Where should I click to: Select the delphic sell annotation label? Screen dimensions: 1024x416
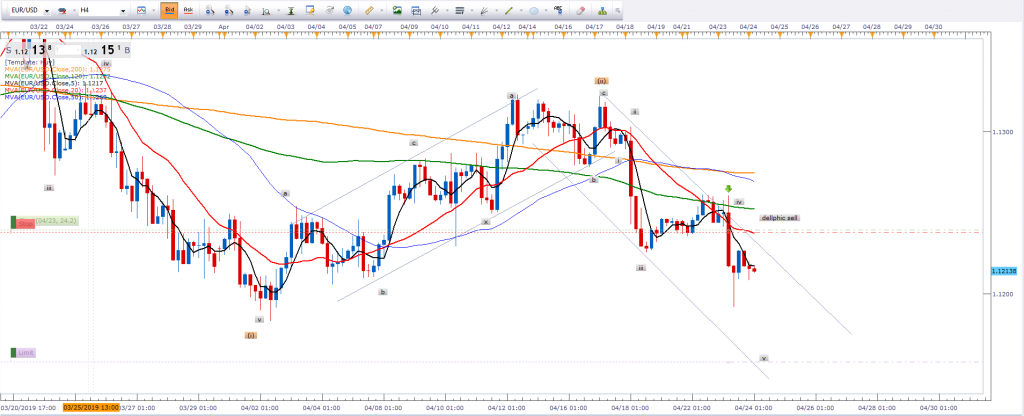779,217
